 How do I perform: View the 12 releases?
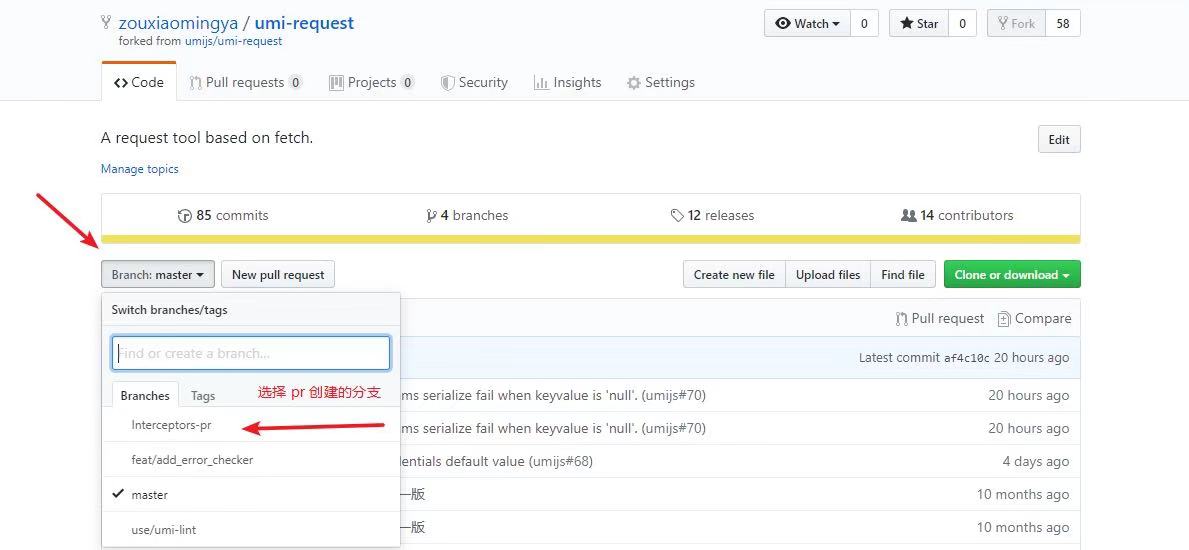point(713,215)
